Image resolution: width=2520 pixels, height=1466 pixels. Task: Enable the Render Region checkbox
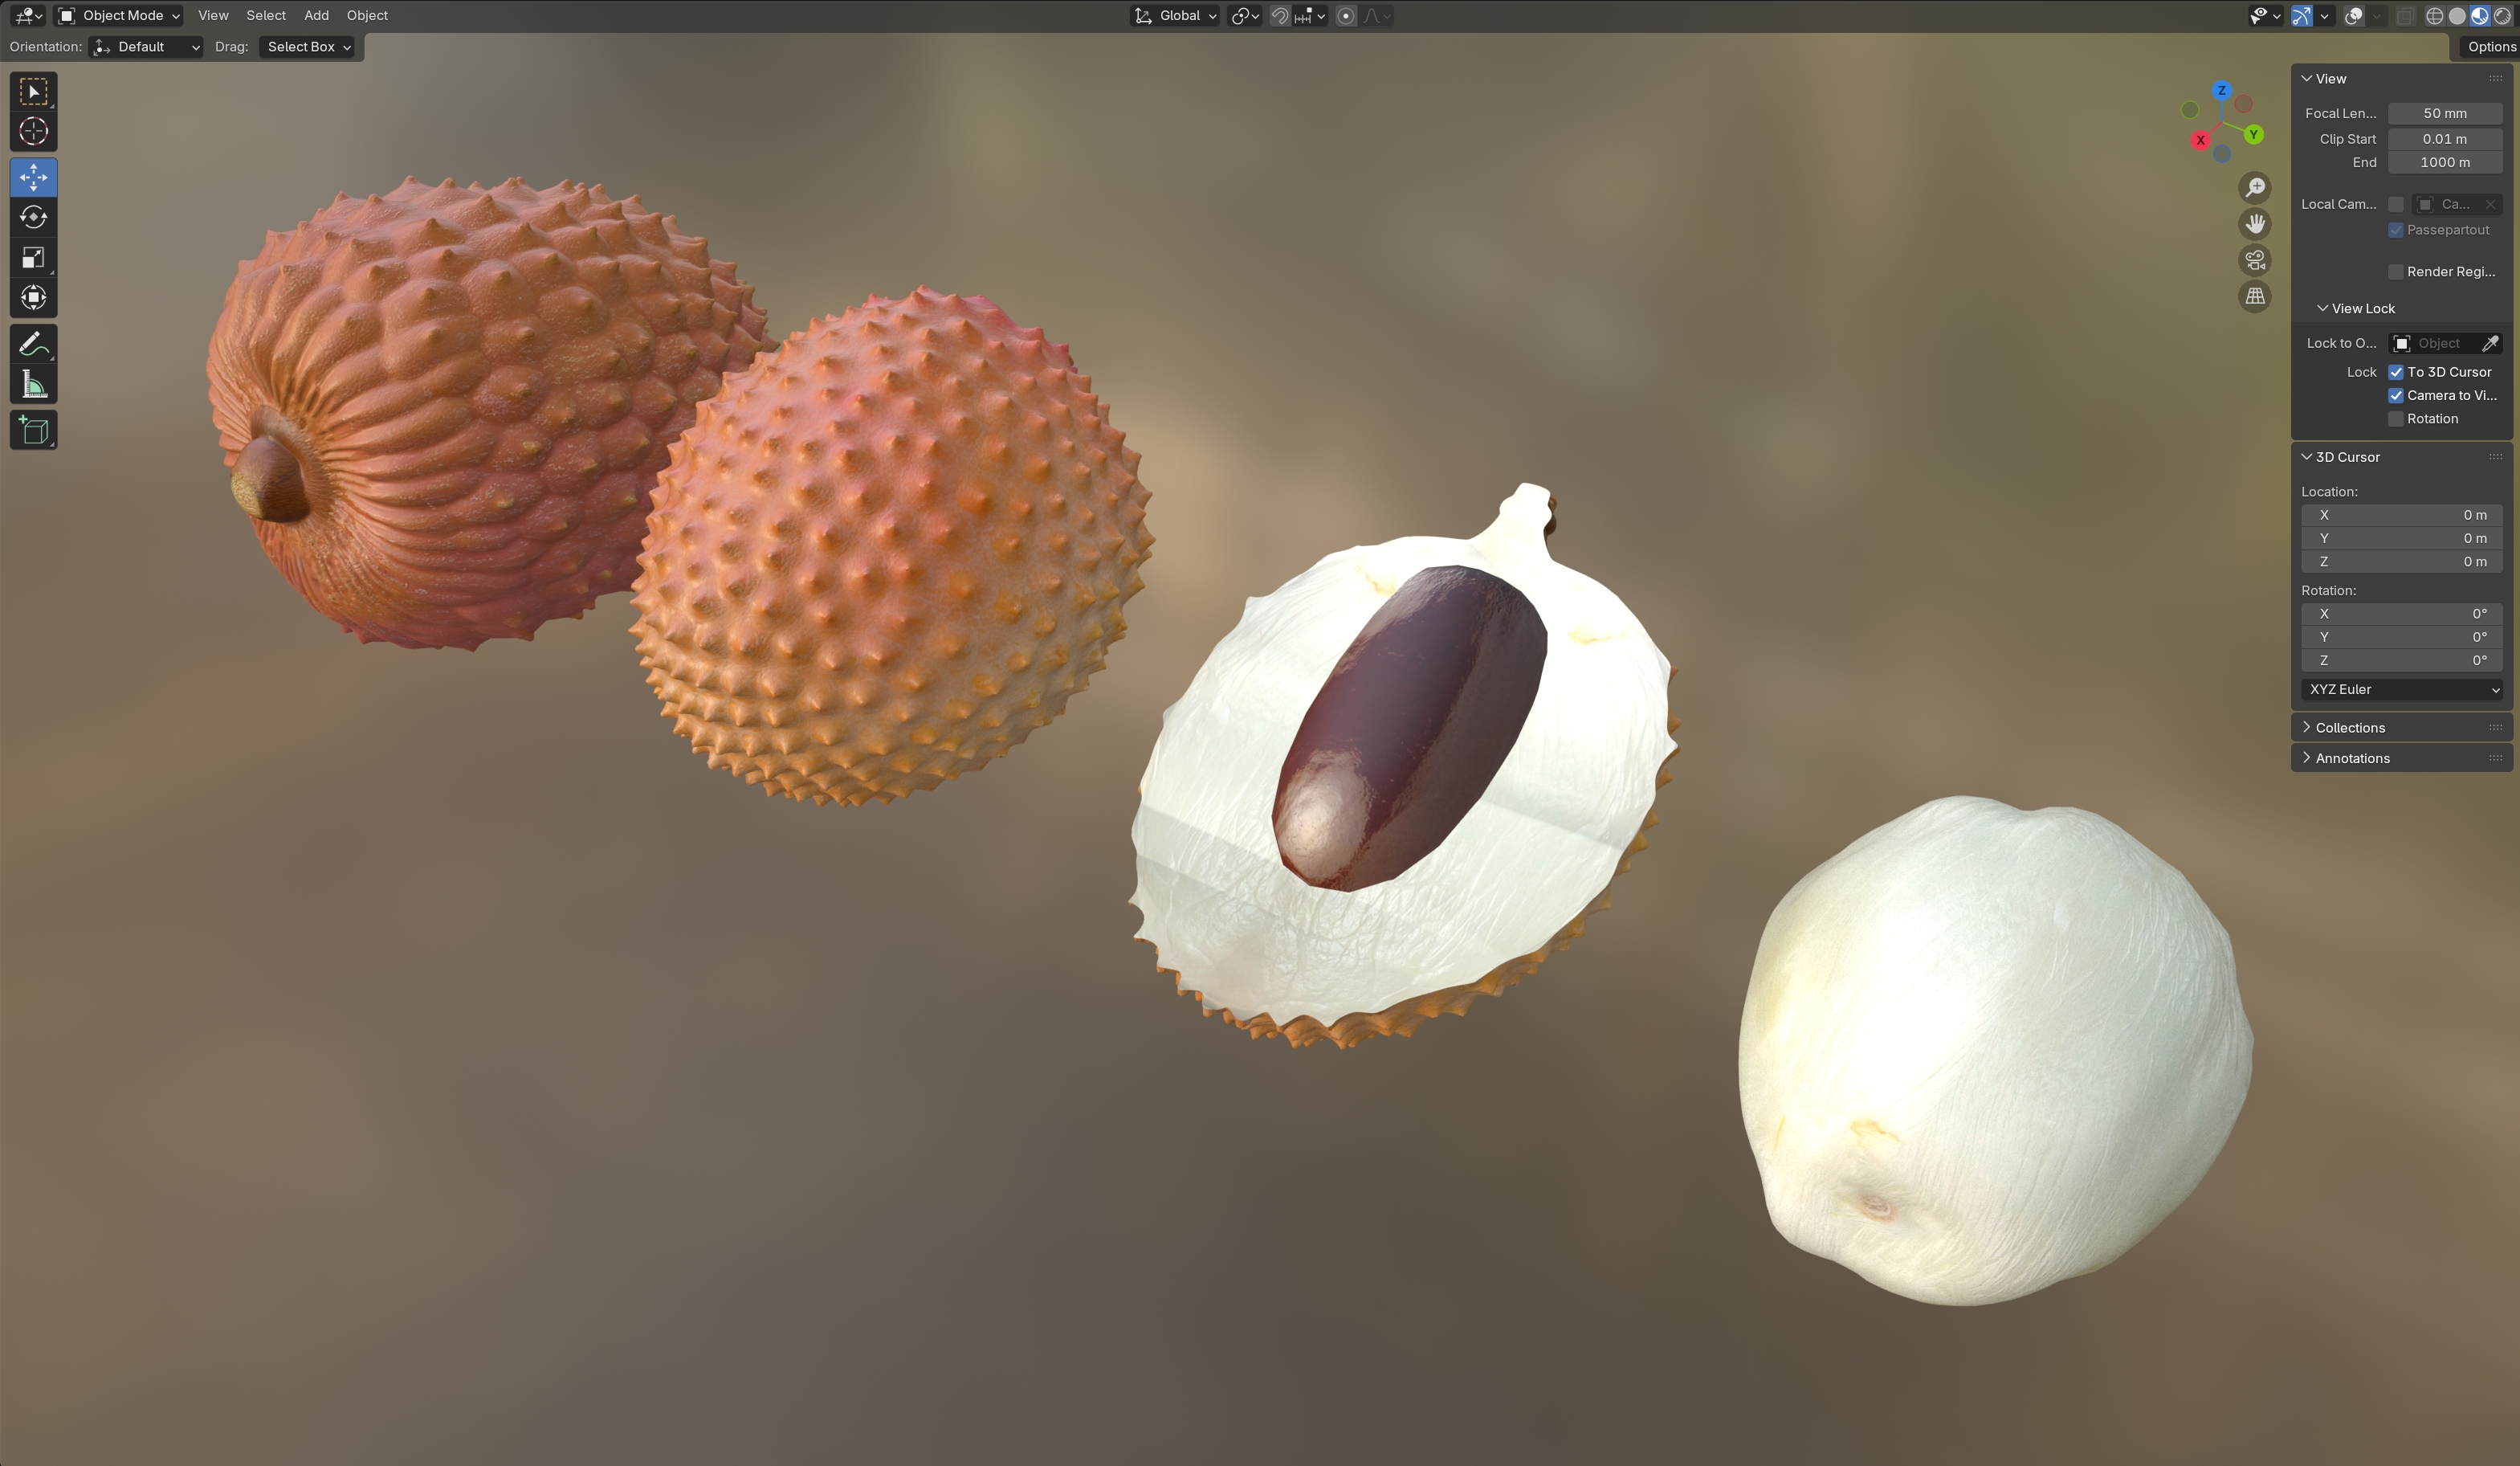pos(2395,272)
